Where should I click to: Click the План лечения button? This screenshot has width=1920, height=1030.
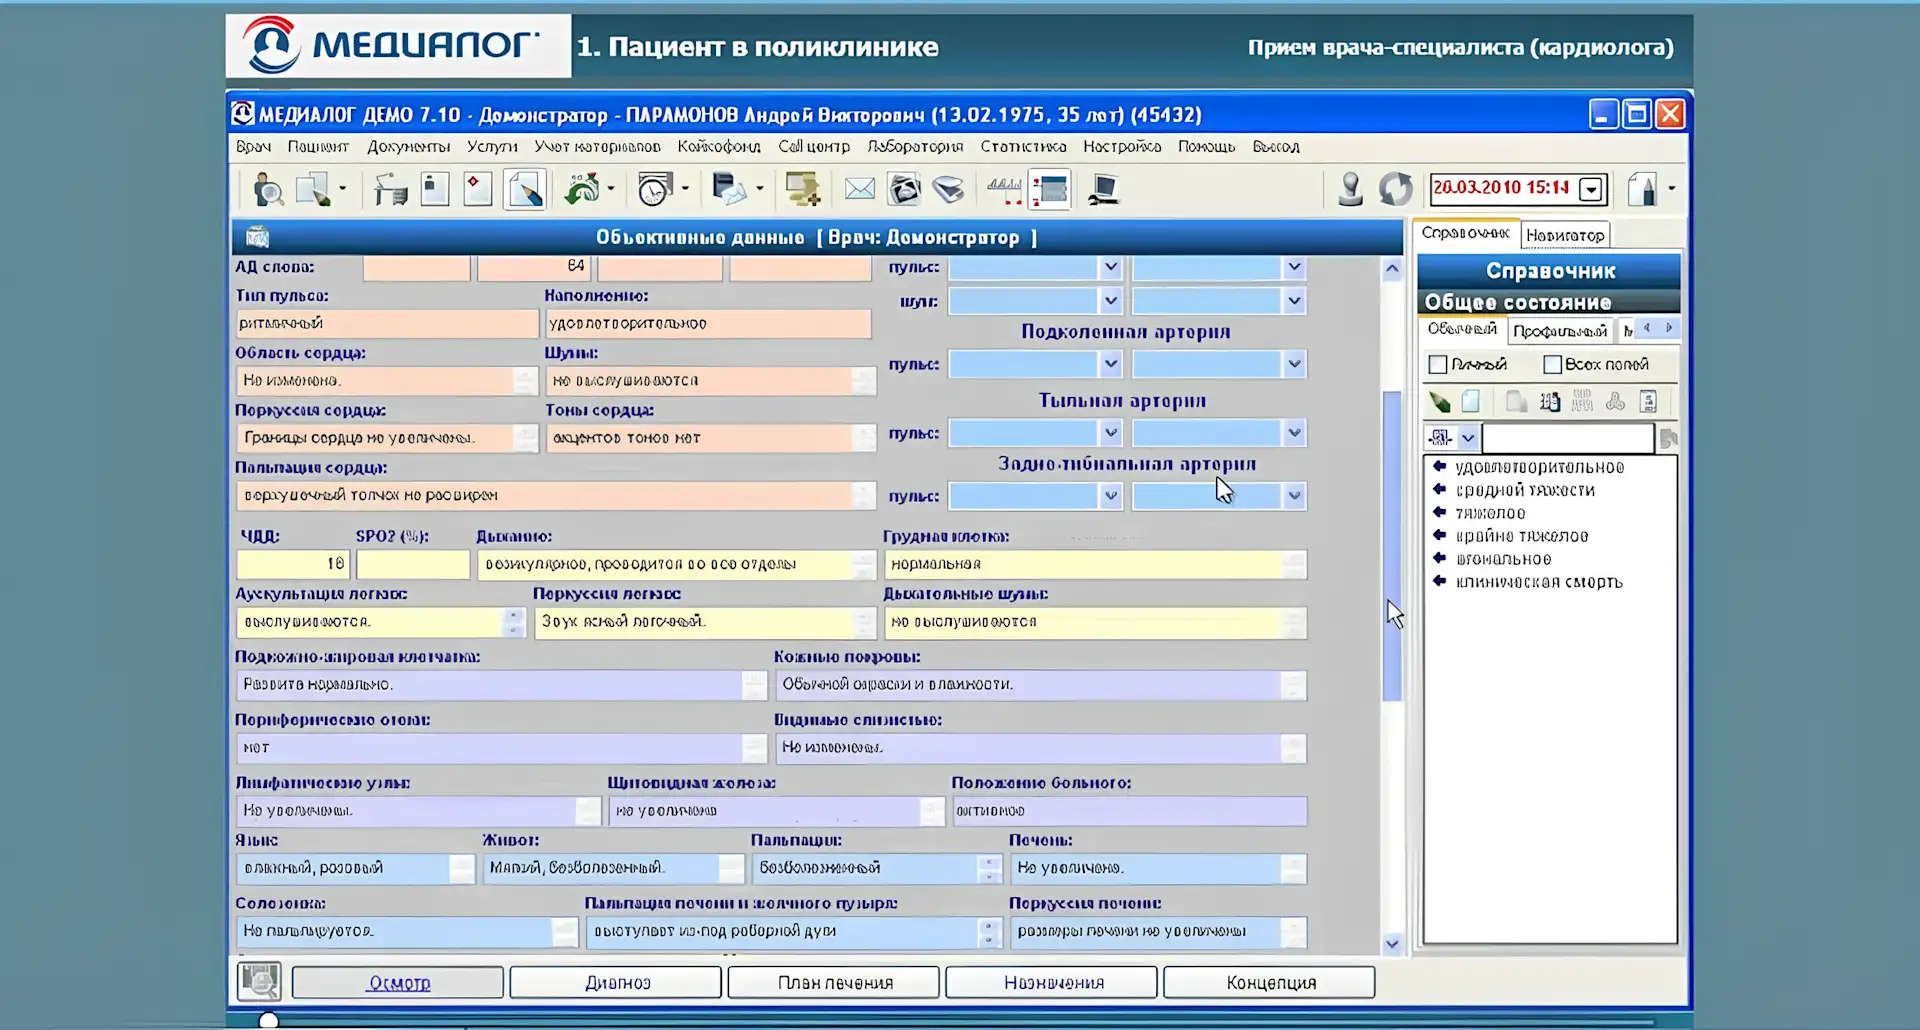tap(834, 983)
